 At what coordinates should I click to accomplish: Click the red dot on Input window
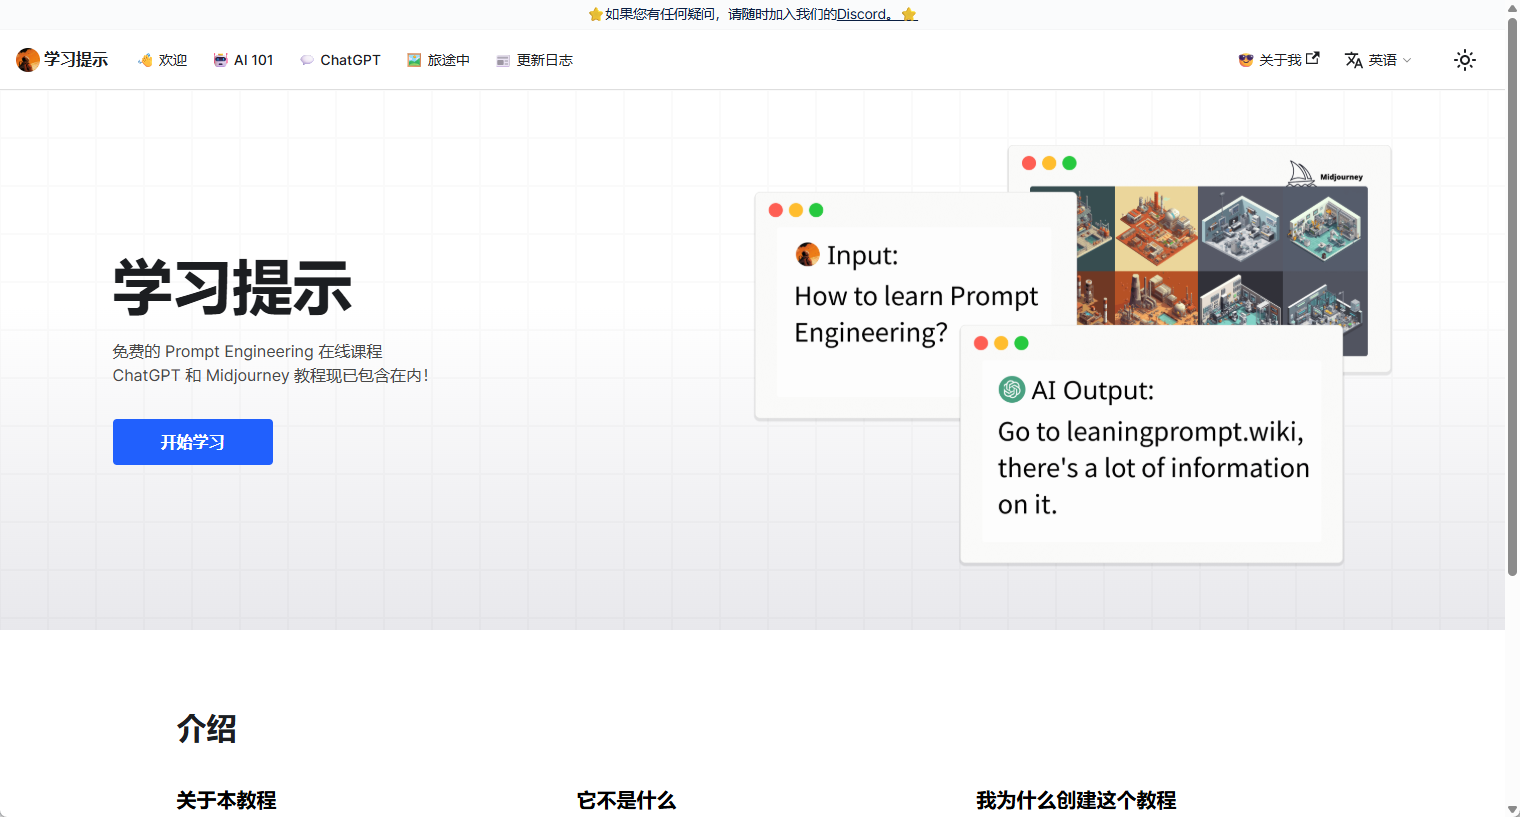click(x=775, y=210)
